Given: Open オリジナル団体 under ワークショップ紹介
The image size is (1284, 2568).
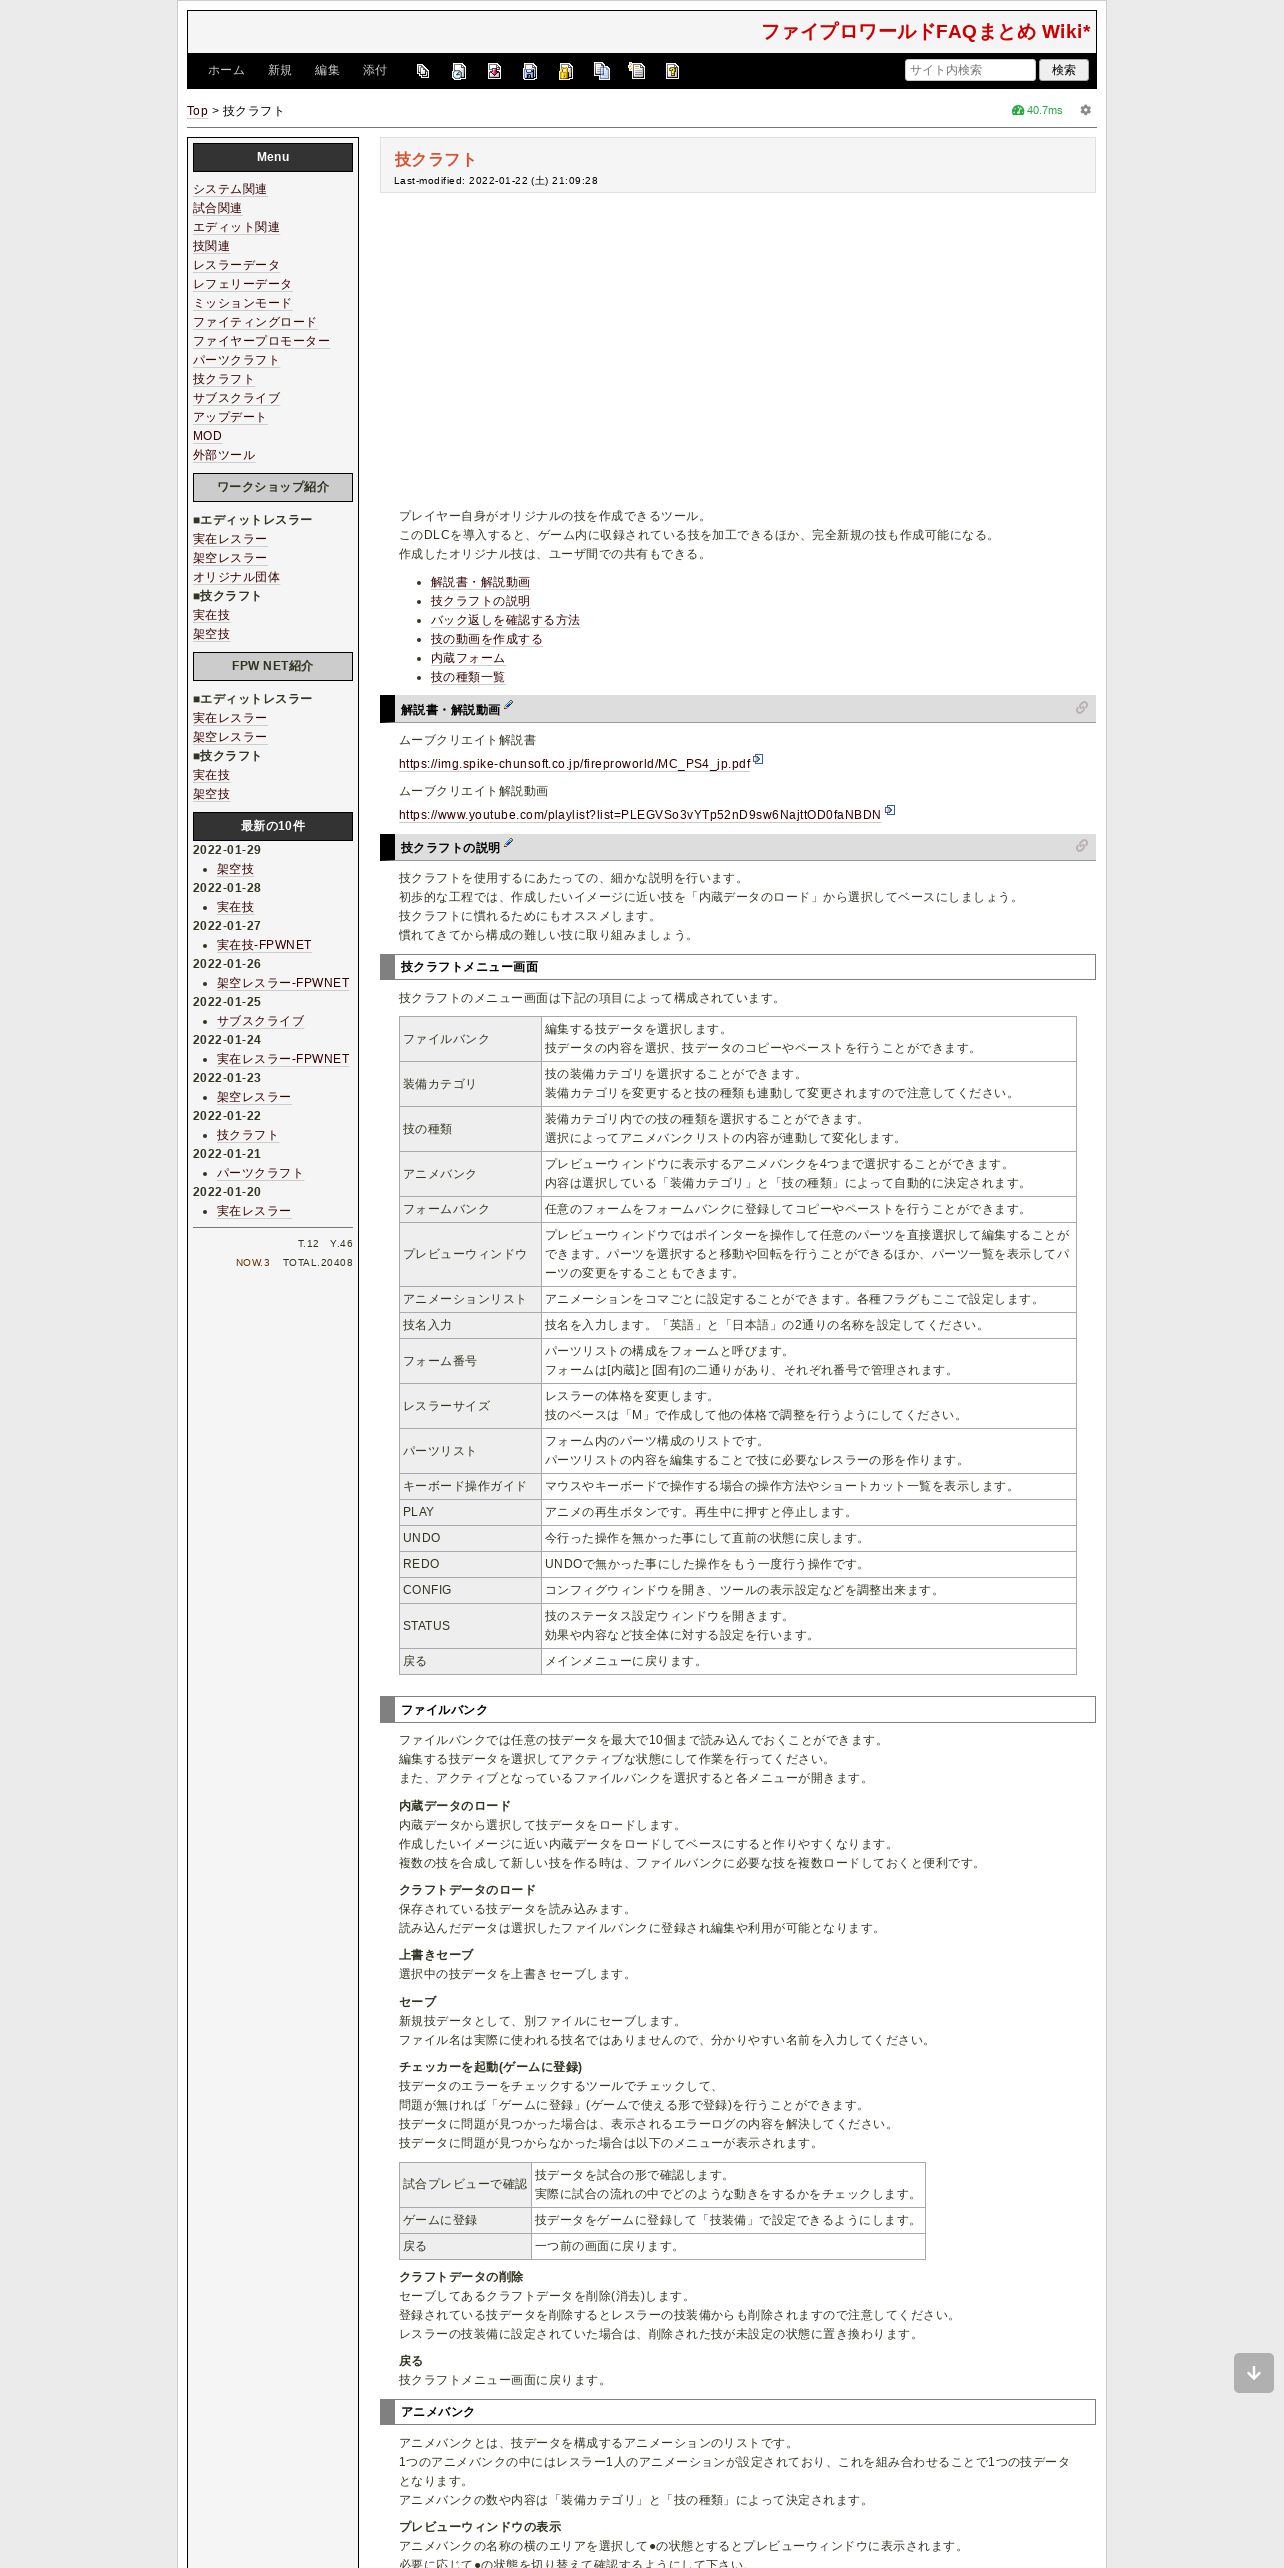Looking at the screenshot, I should (x=236, y=577).
